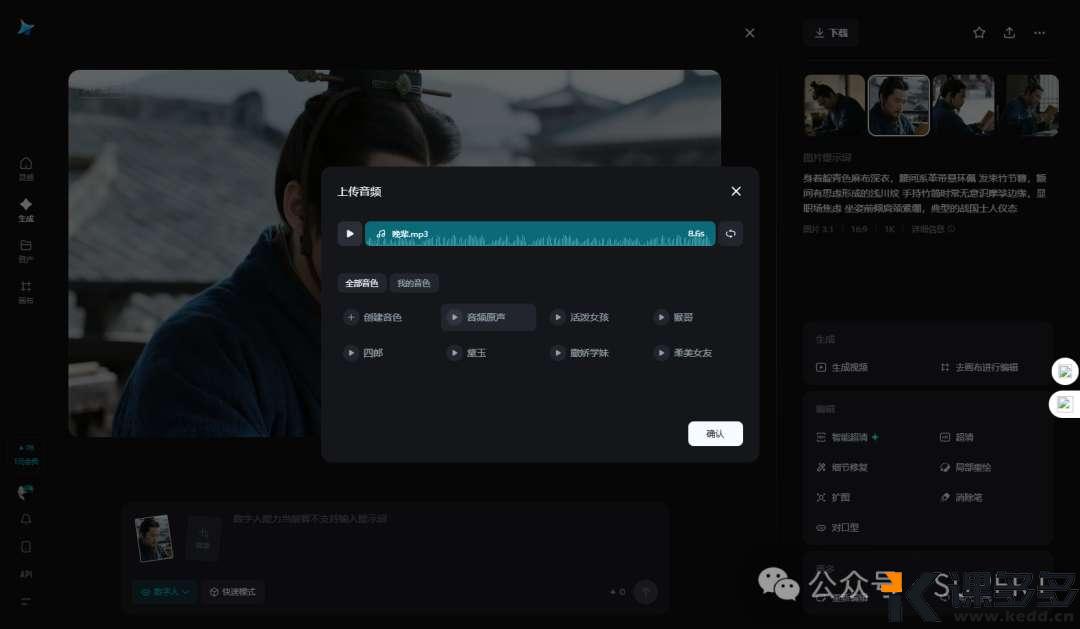This screenshot has height=629, width=1080.
Task: Preview the 活泼女孩 voice
Action: (x=557, y=317)
